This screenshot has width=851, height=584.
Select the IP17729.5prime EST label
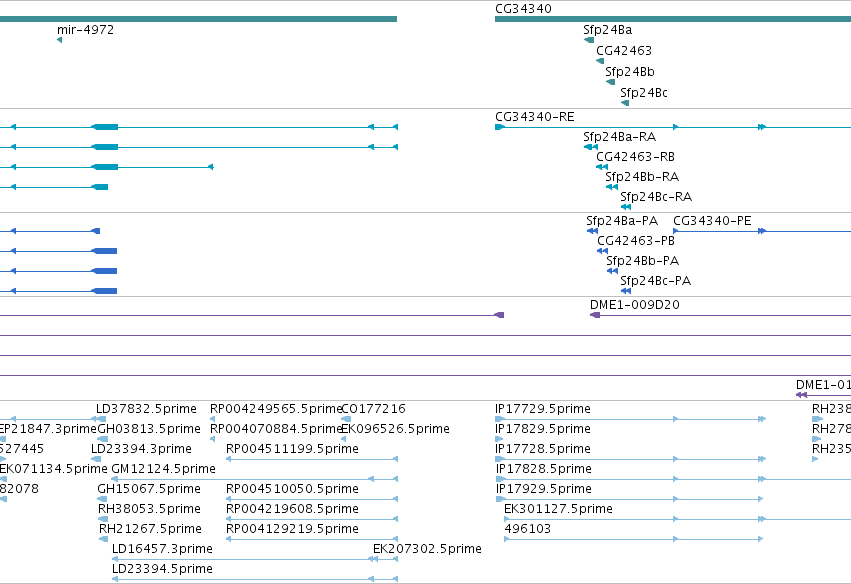click(543, 409)
